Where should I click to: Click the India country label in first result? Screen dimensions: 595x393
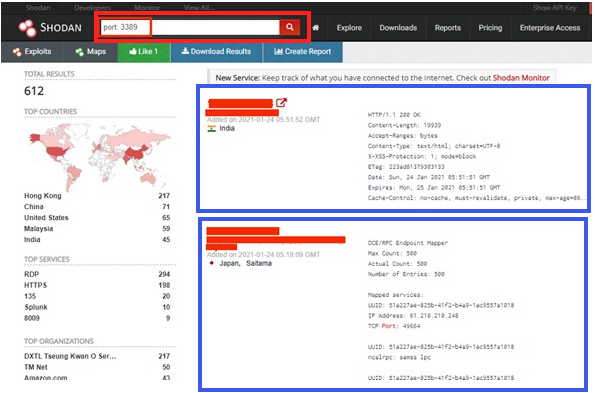227,129
